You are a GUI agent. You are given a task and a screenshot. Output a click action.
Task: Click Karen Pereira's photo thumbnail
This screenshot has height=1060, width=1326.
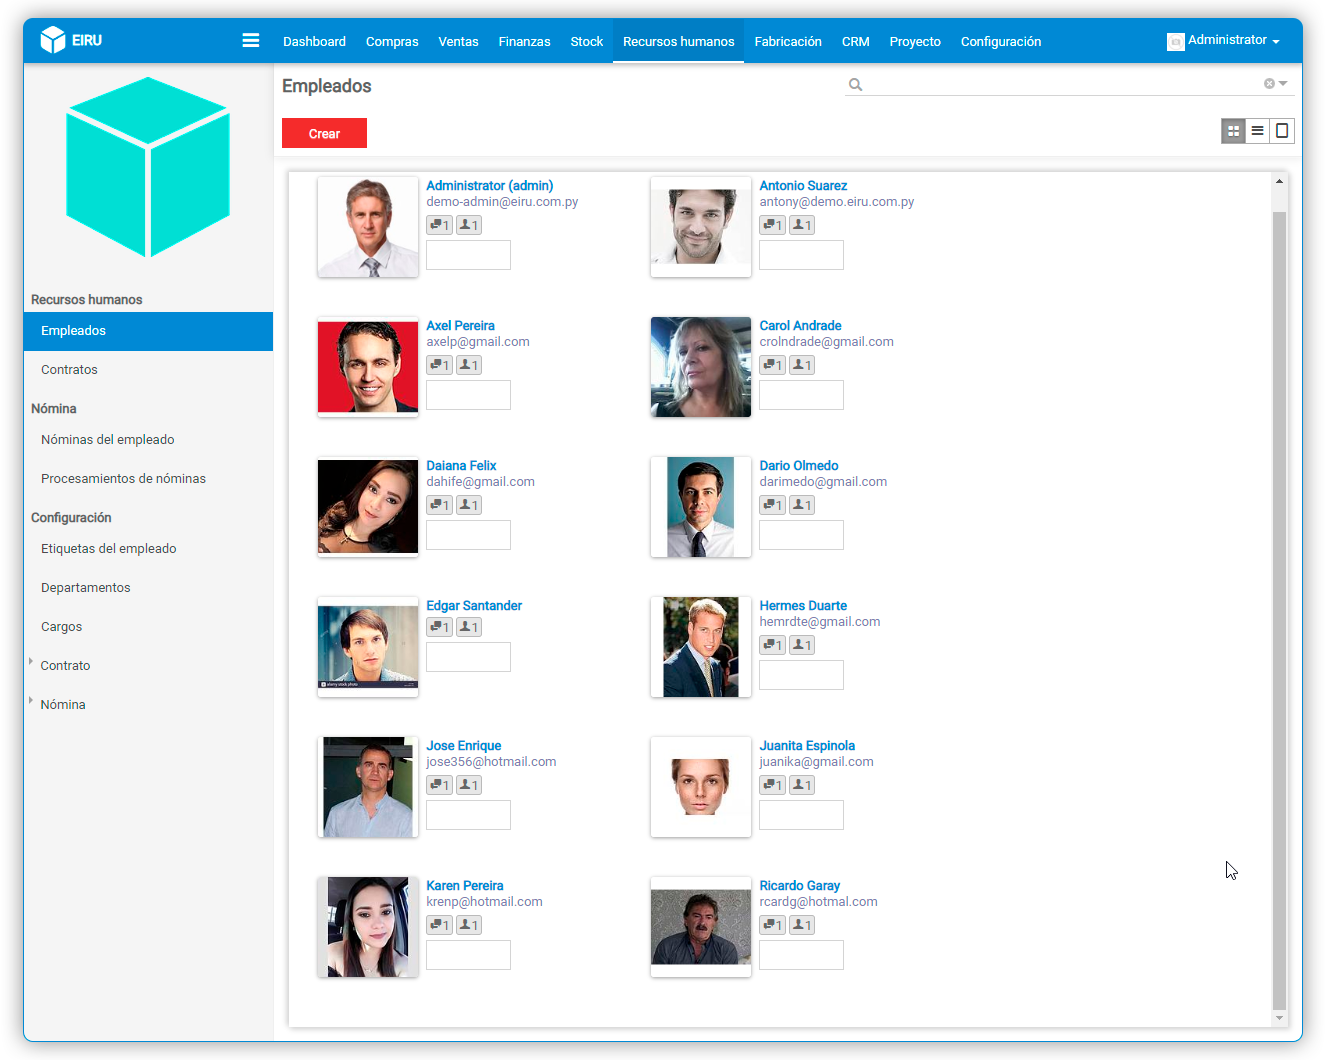point(368,927)
